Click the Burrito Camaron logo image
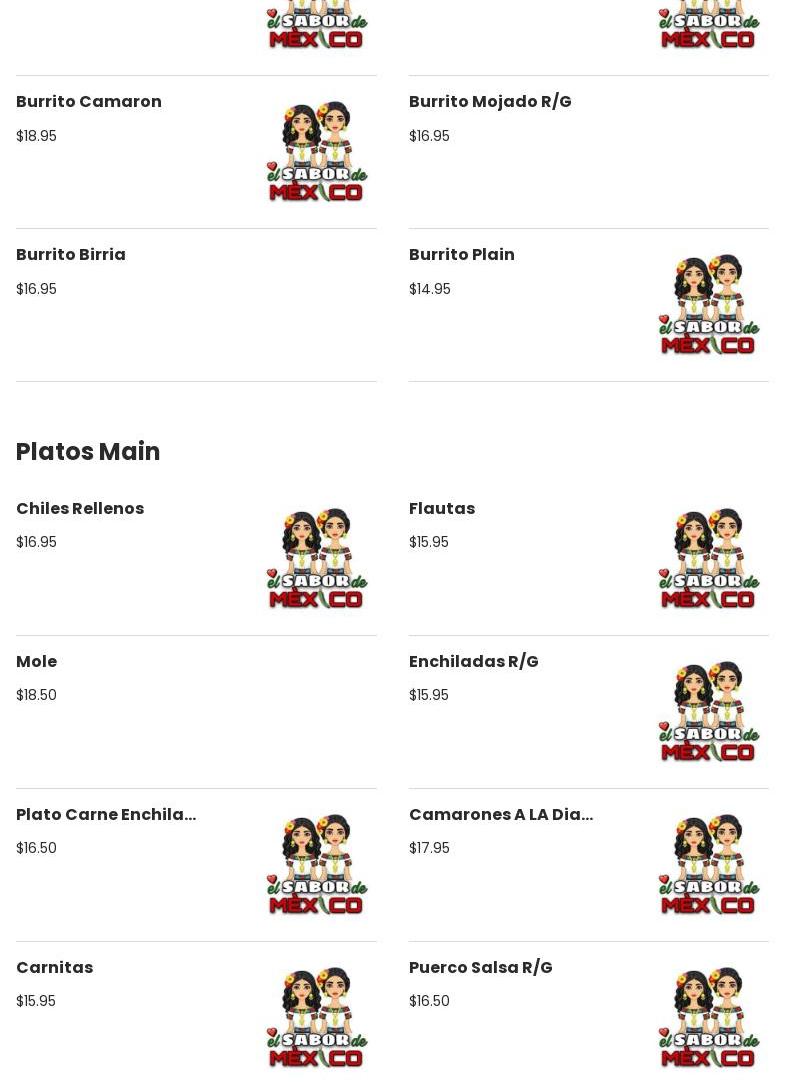The image size is (785, 1083). coord(317,152)
